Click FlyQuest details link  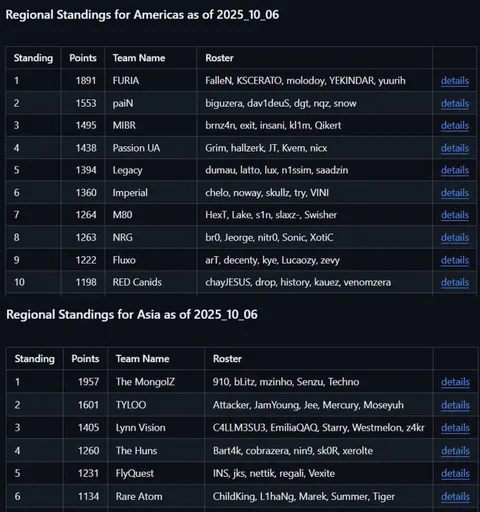[455, 473]
